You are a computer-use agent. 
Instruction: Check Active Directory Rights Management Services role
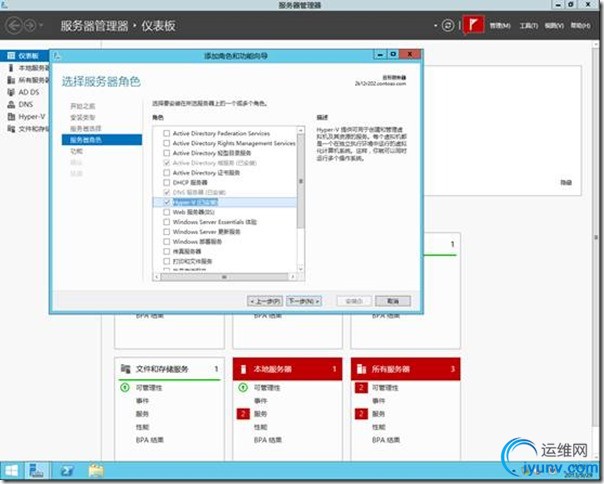166,143
